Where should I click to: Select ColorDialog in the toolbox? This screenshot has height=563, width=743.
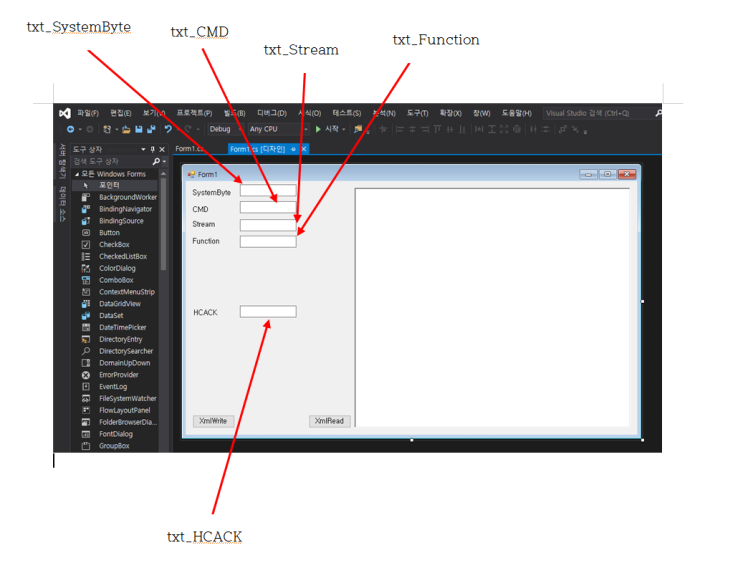[x=115, y=268]
